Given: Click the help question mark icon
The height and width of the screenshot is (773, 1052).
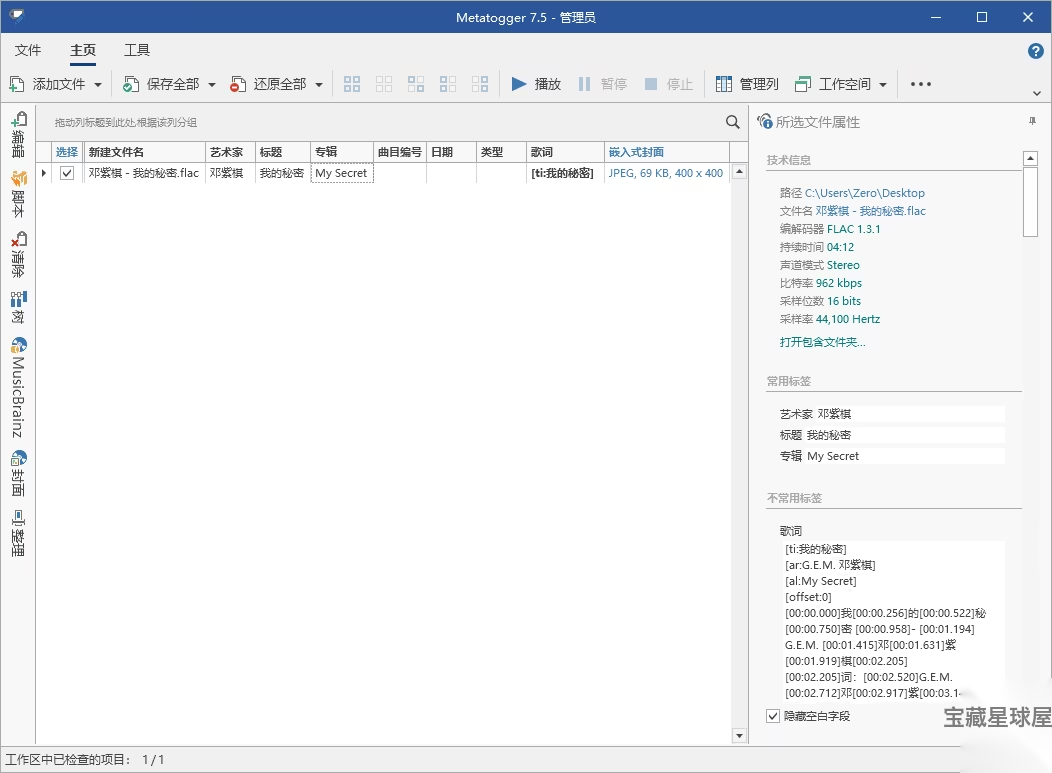Looking at the screenshot, I should tap(1035, 51).
